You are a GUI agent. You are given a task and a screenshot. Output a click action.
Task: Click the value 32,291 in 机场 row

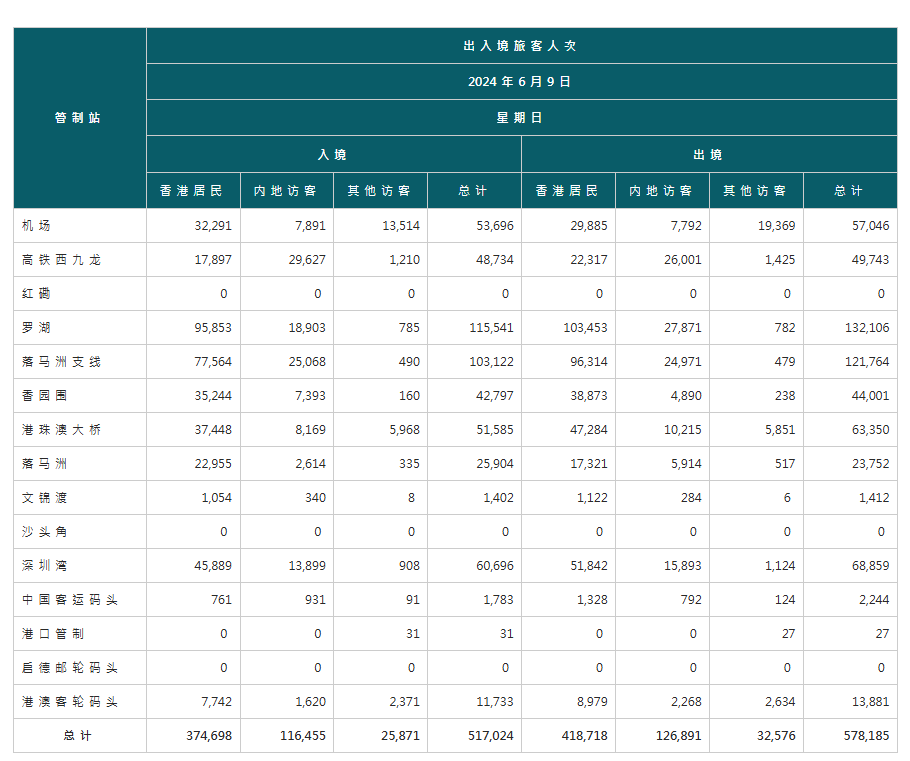193,225
